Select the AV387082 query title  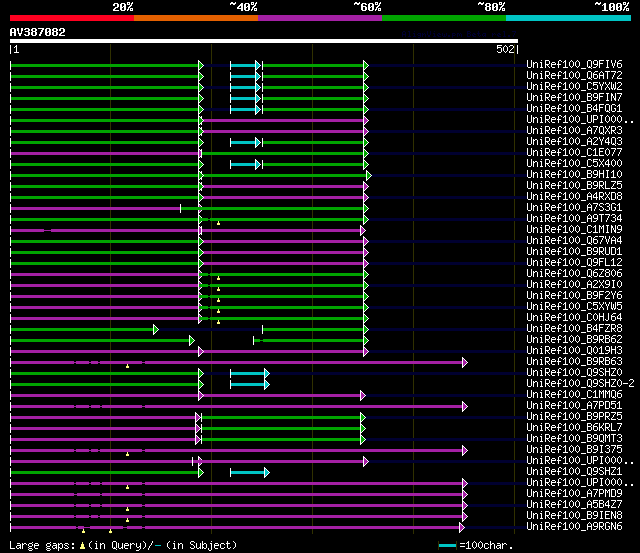tap(38, 32)
